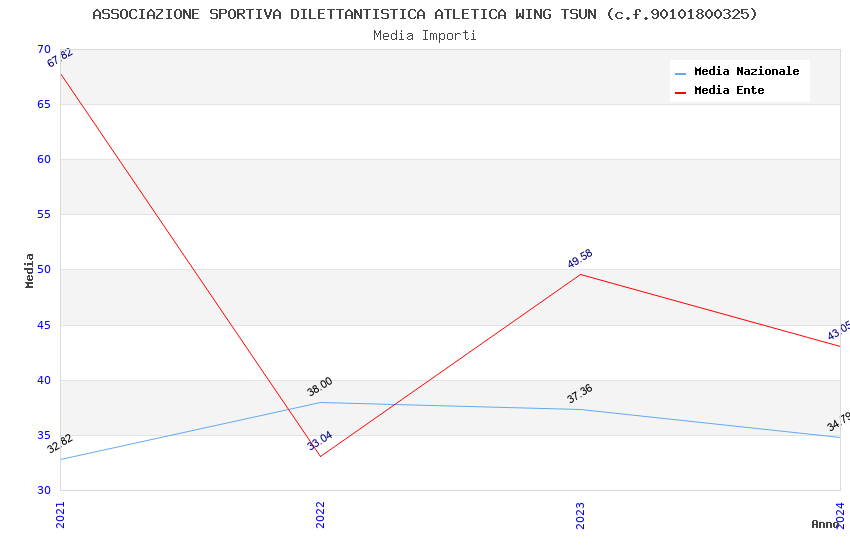The image size is (850, 550).
Task: Click the 37.36 national average label
Action: 580,394
